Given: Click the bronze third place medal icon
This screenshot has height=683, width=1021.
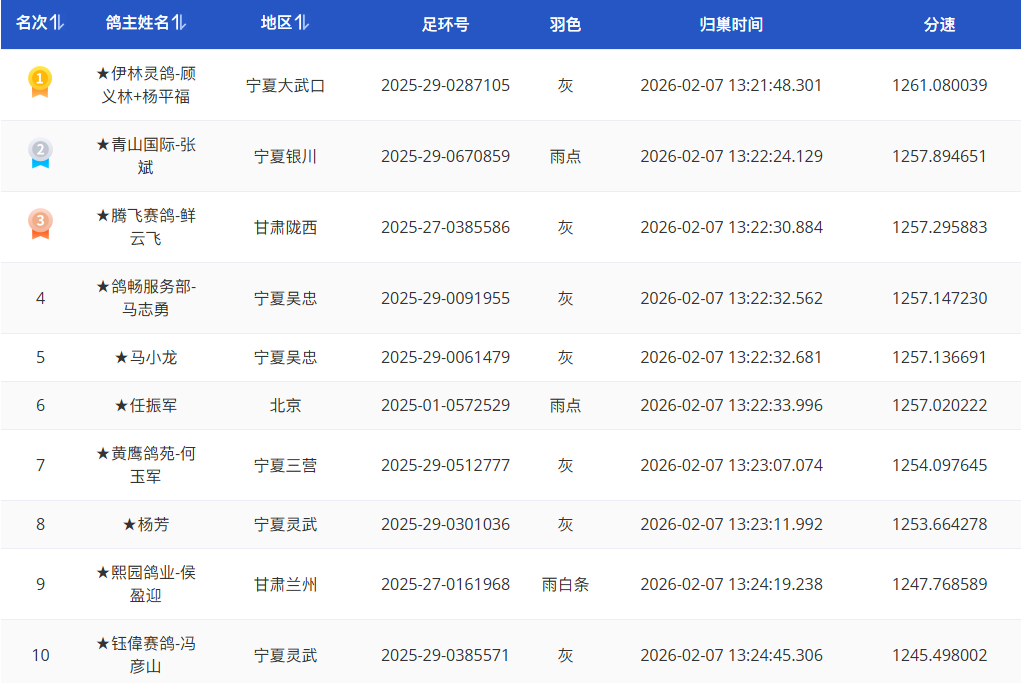Looking at the screenshot, I should (40, 224).
